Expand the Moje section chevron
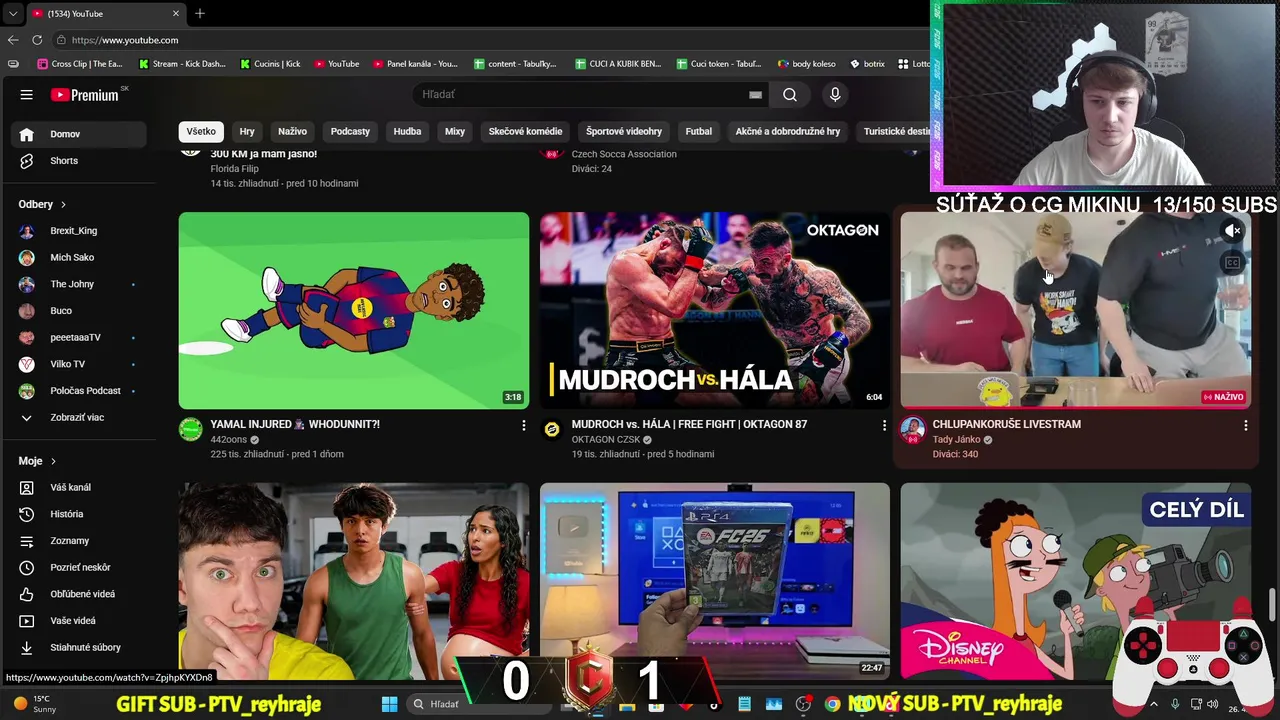Viewport: 1280px width, 720px height. tap(53, 461)
